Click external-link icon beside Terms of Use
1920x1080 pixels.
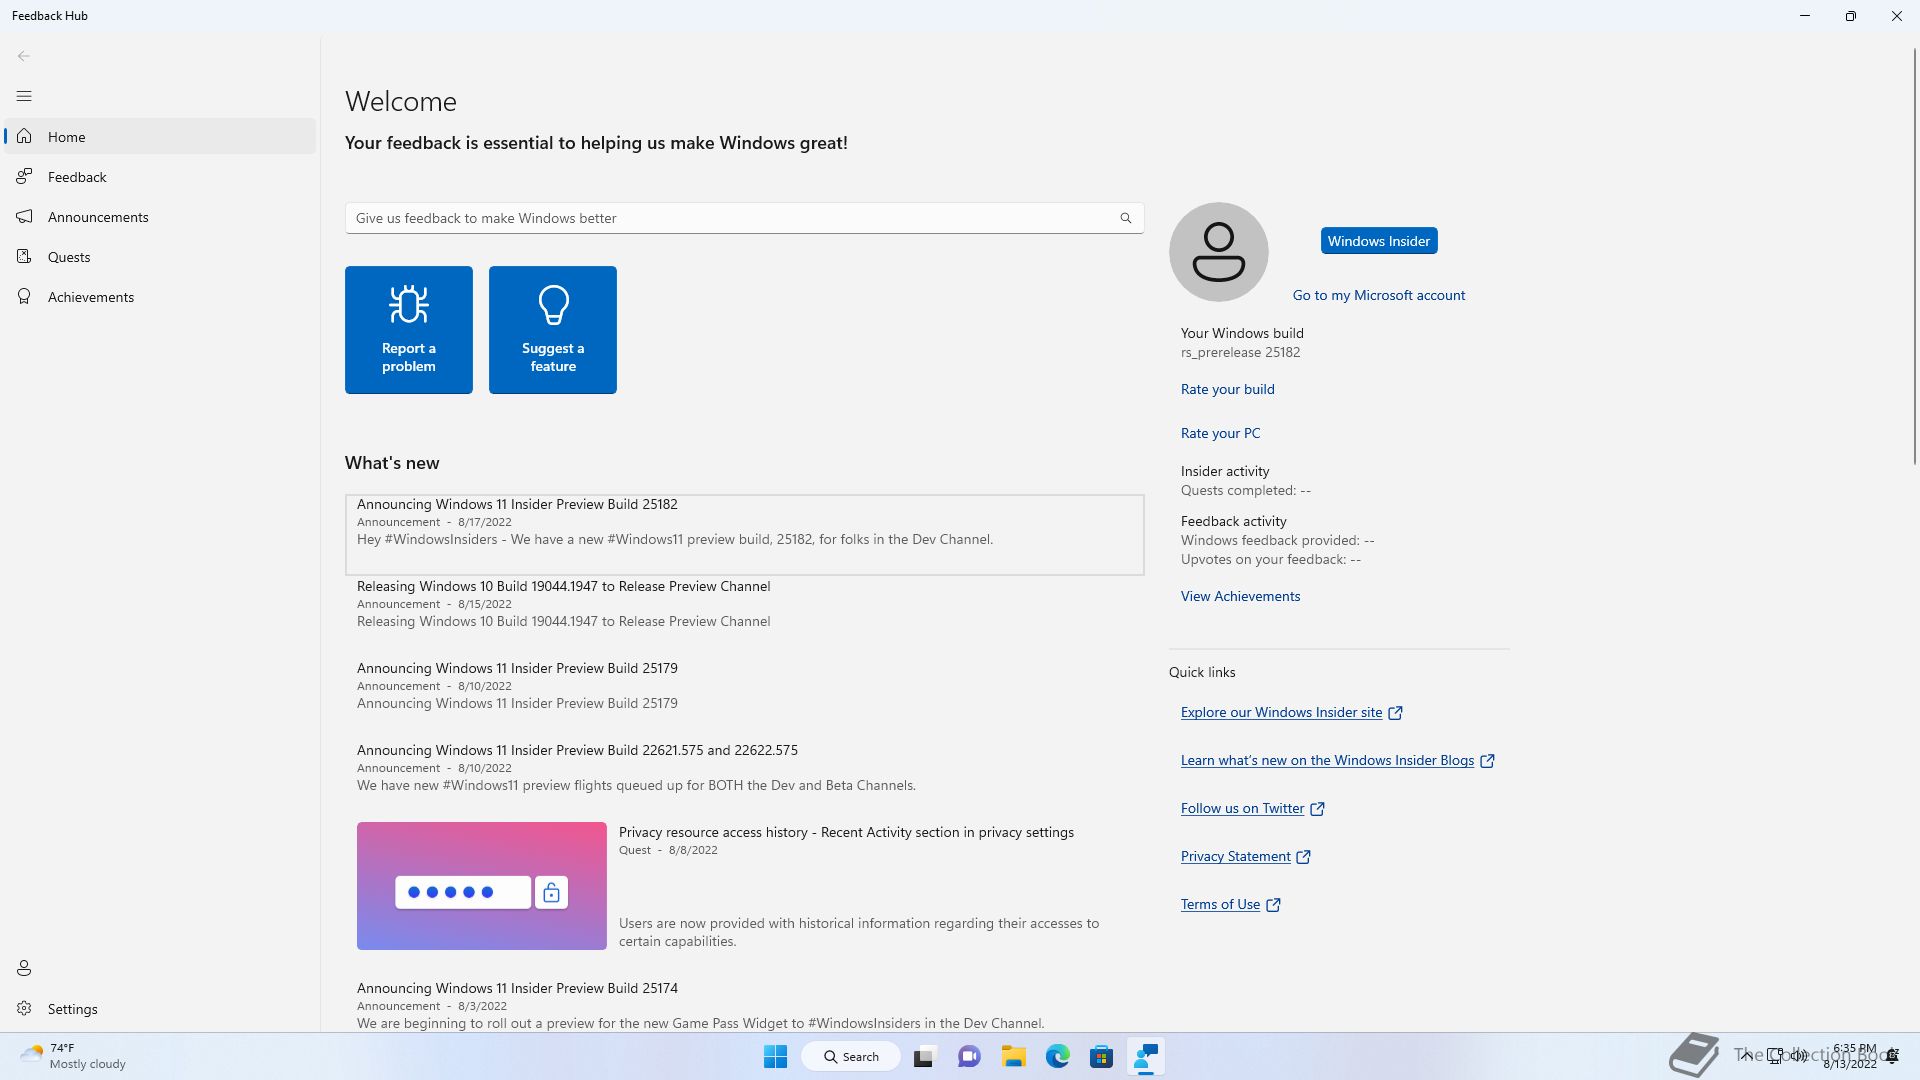[x=1273, y=905]
